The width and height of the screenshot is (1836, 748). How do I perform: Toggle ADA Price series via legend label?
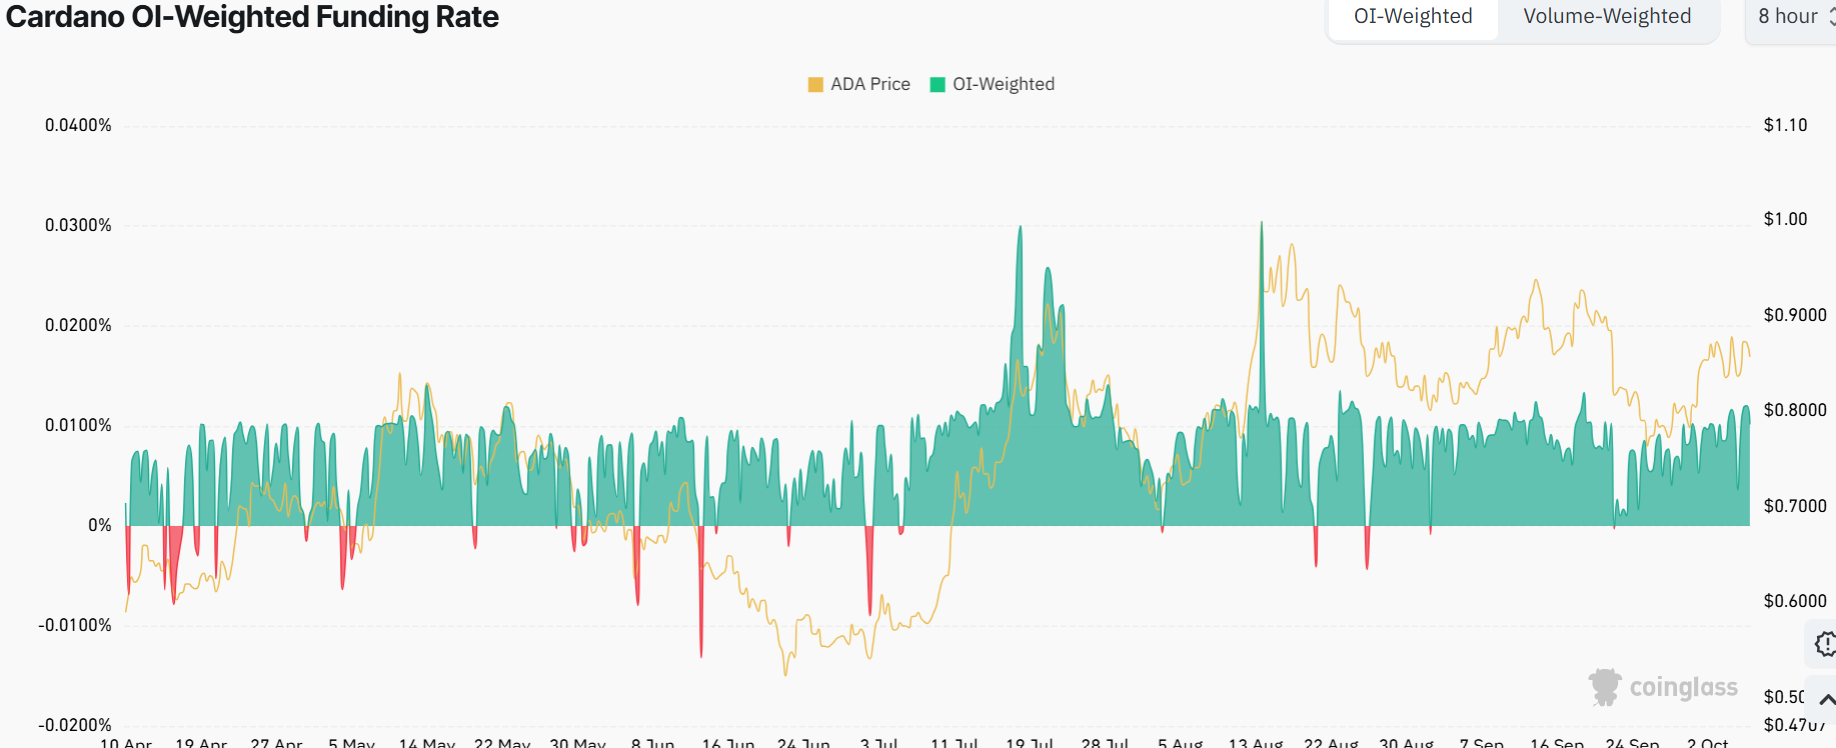click(870, 85)
